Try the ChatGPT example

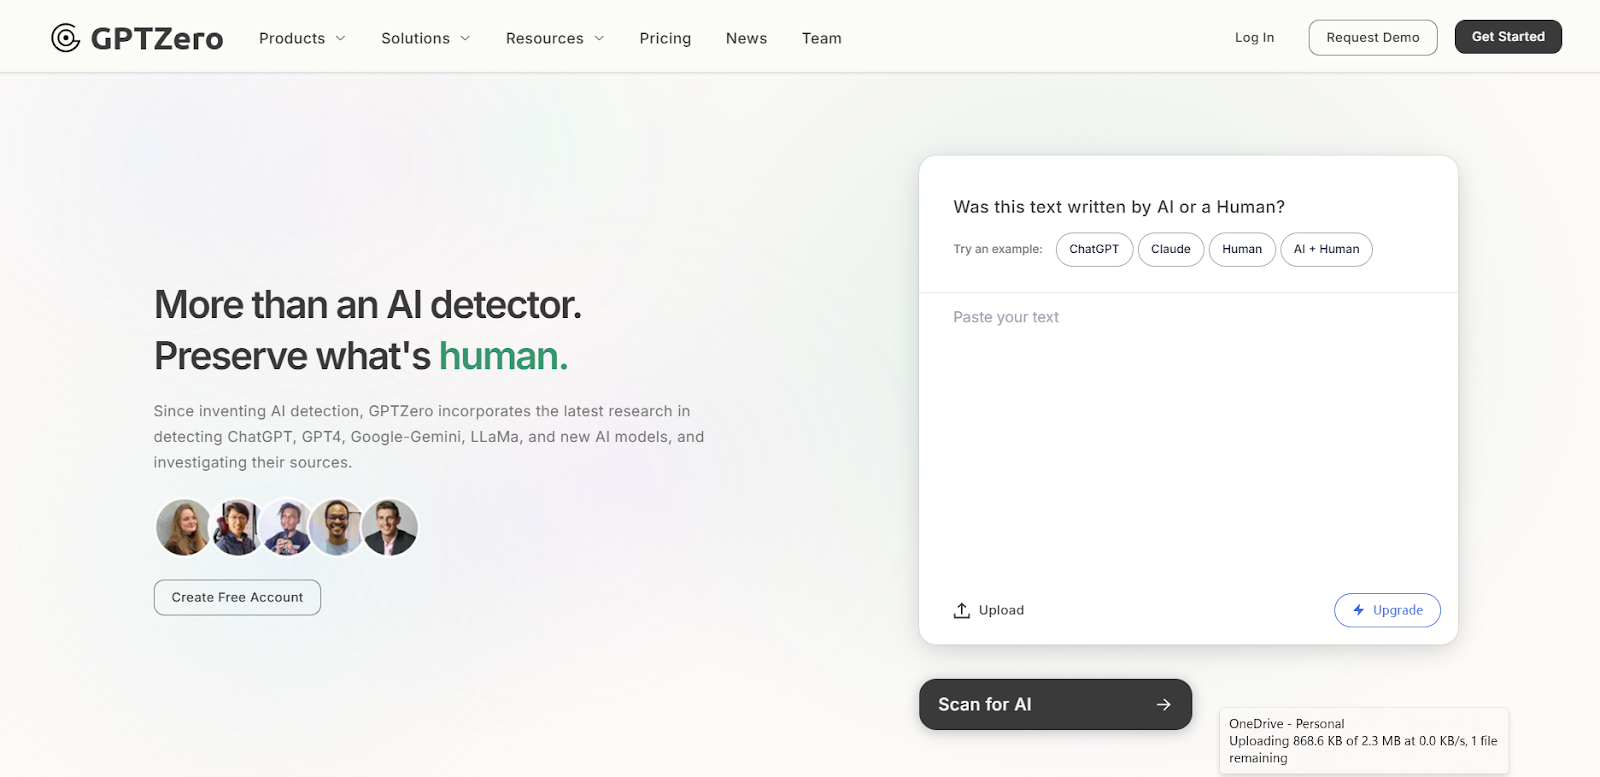[1094, 249]
